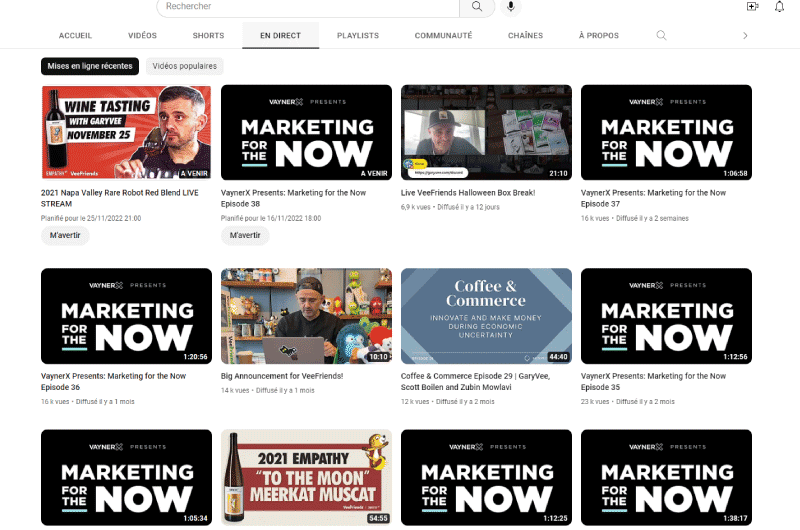
Task: Open the thumbnail with 1:20:56 duration
Action: (x=126, y=316)
